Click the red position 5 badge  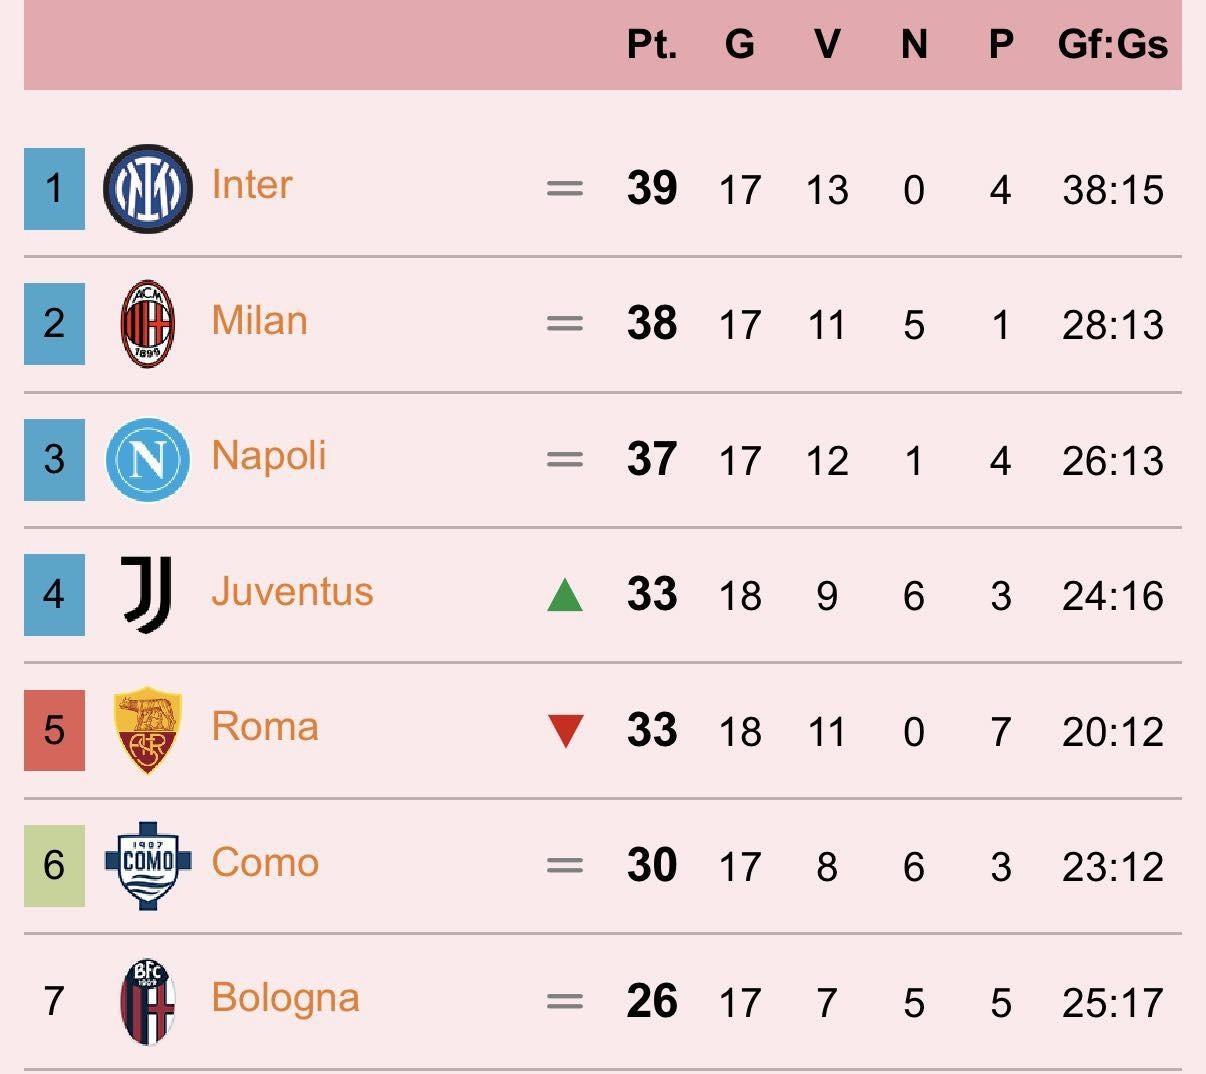point(54,730)
